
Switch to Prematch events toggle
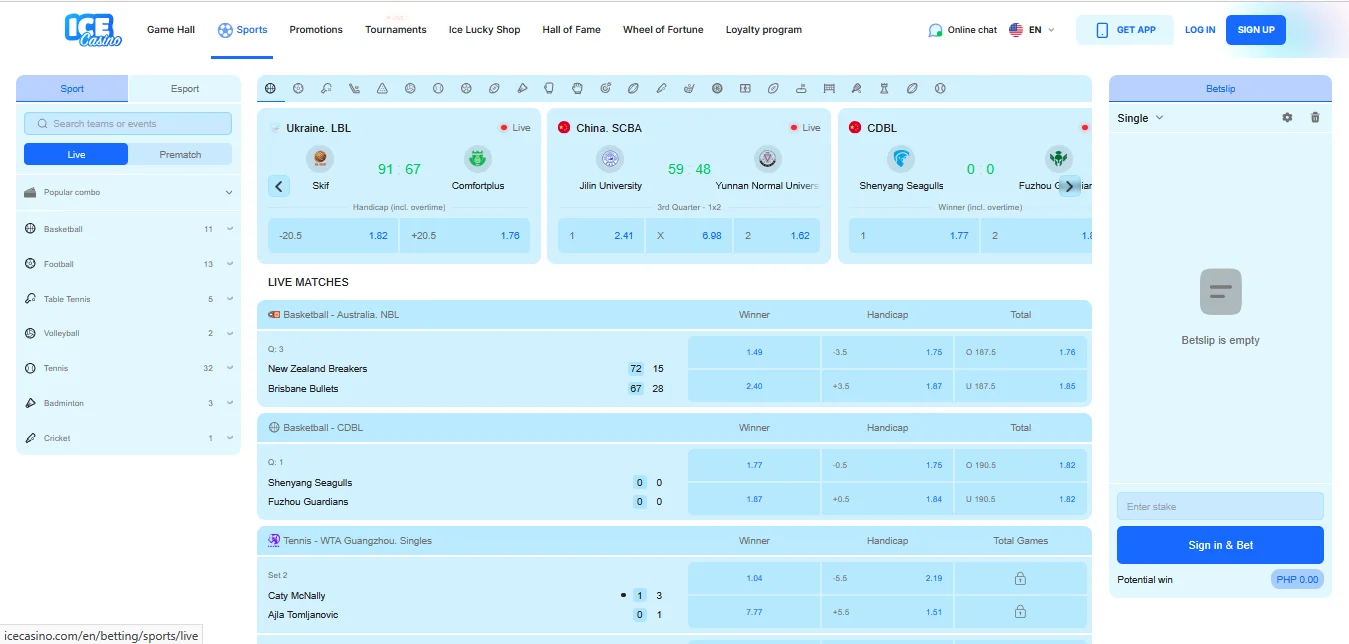coord(180,155)
